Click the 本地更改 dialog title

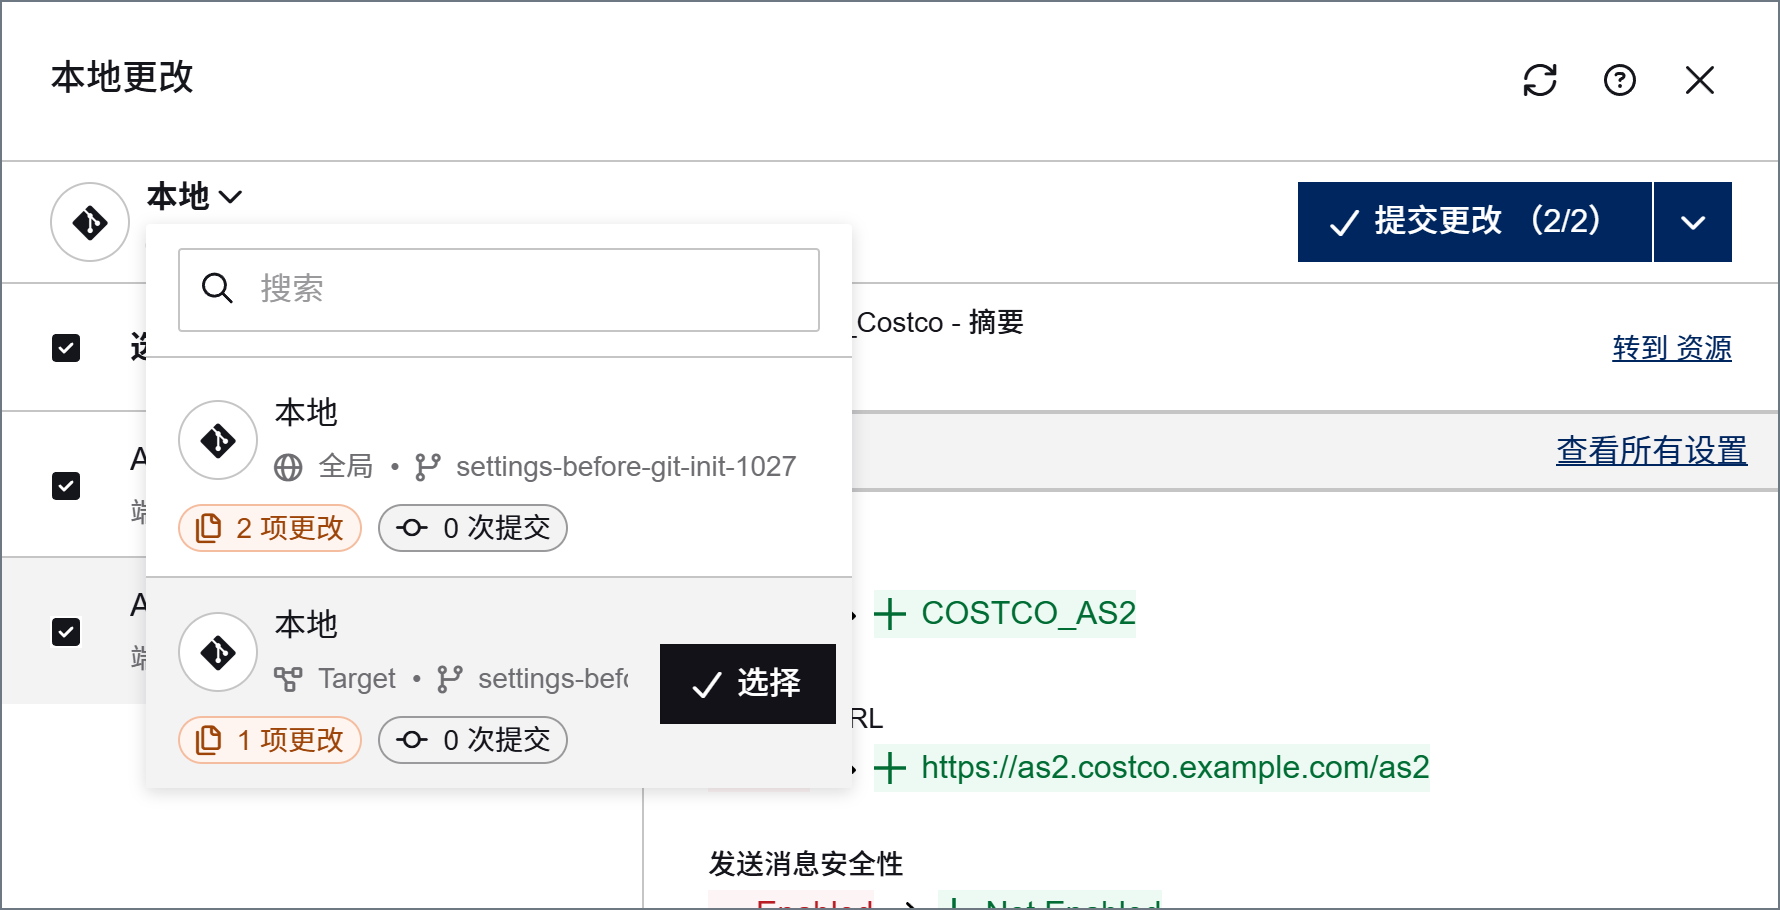(x=122, y=77)
